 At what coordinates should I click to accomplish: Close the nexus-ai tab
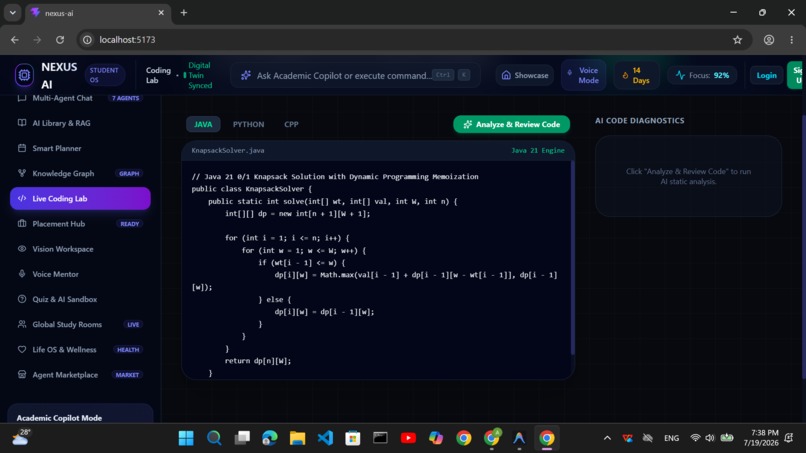coord(161,13)
